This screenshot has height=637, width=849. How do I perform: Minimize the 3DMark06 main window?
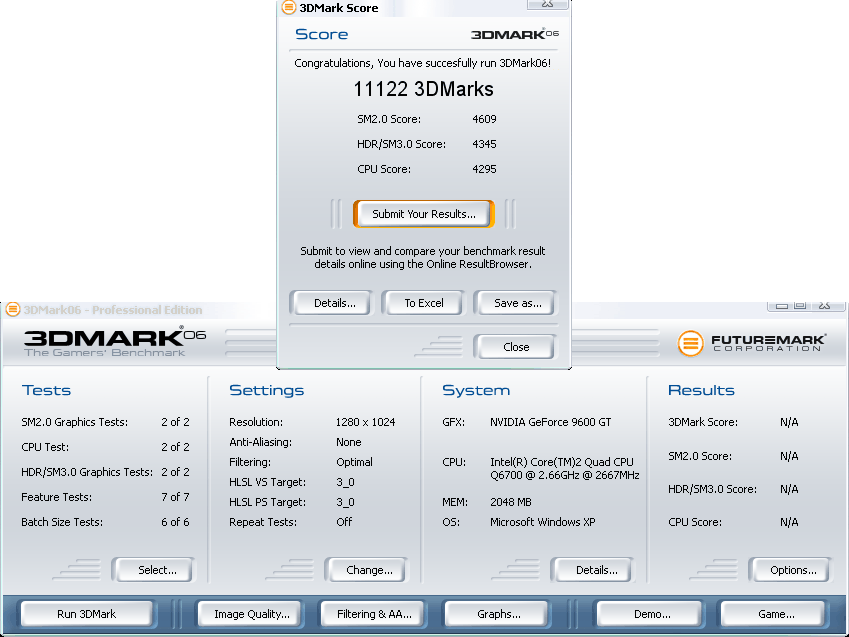[780, 306]
